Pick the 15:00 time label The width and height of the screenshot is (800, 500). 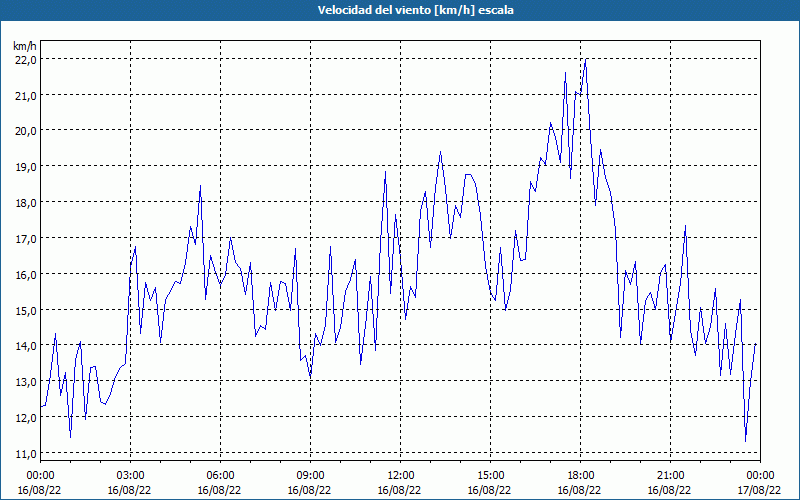(490, 476)
